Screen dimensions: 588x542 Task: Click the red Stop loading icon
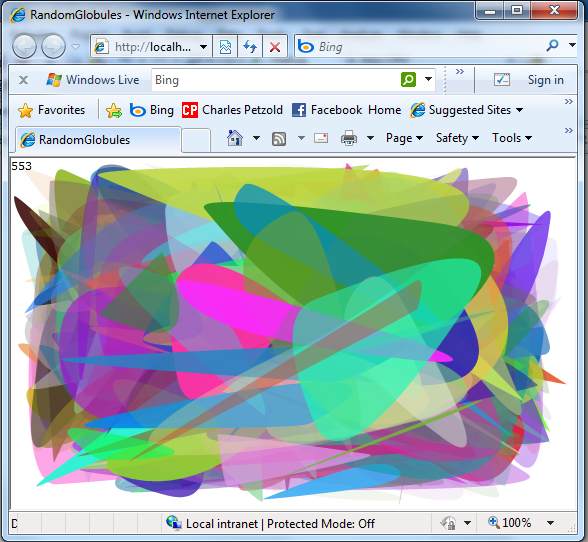tap(275, 47)
